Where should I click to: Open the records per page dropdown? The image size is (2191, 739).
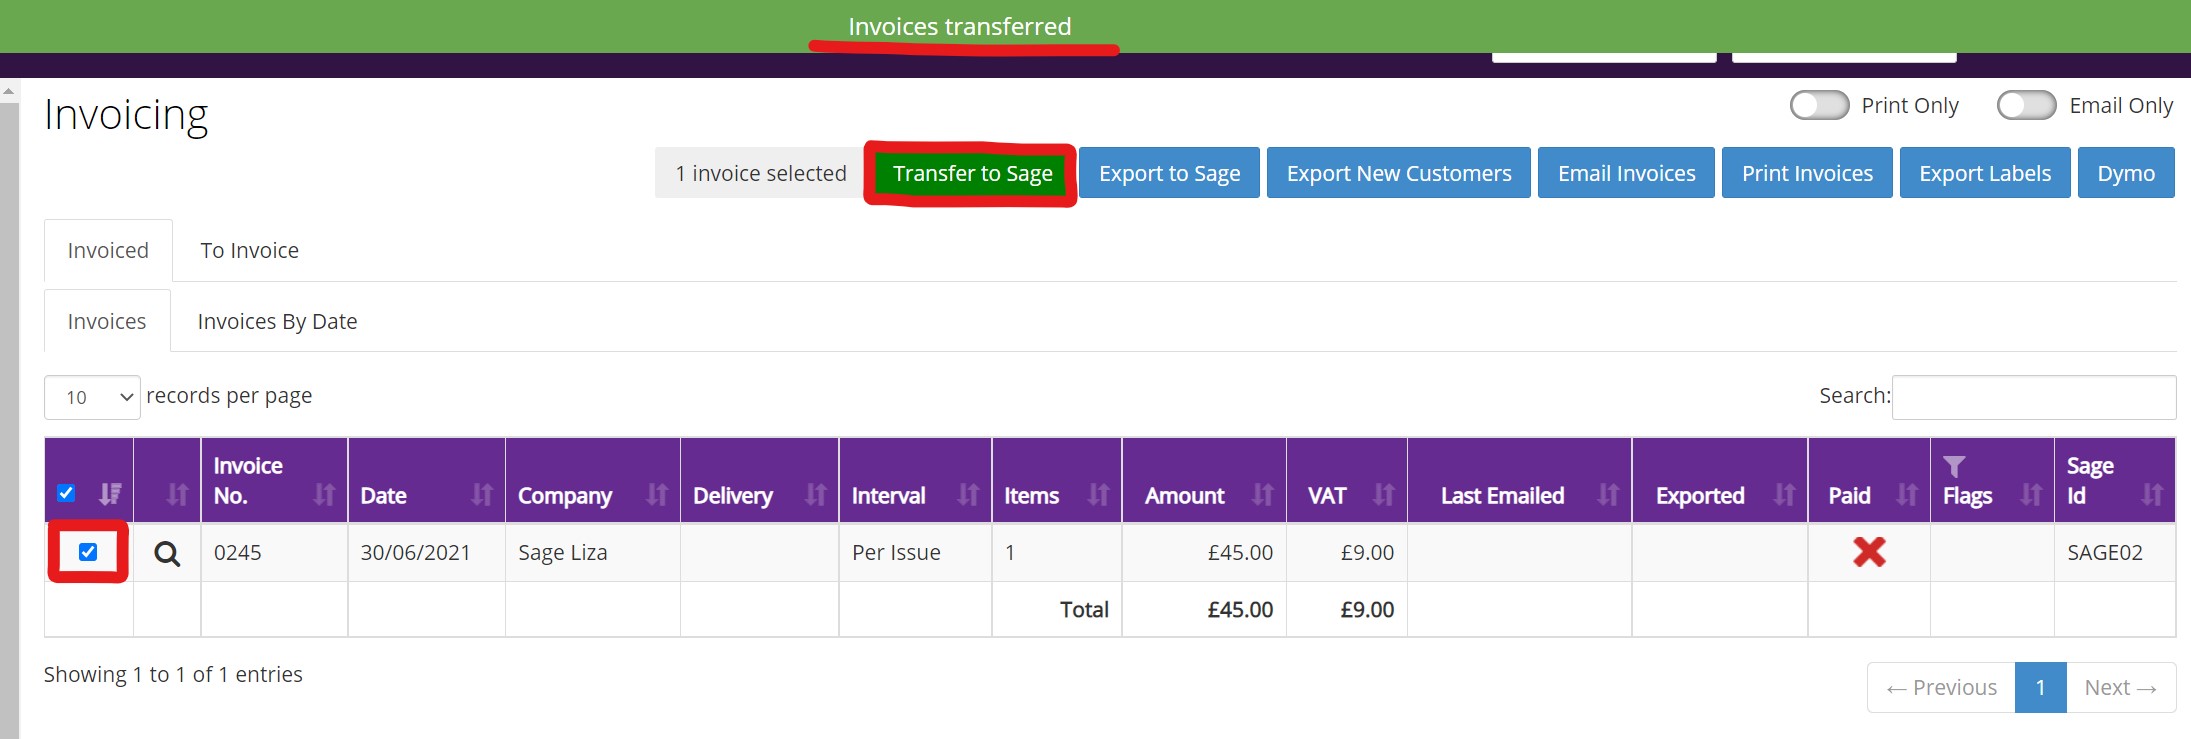tap(92, 397)
